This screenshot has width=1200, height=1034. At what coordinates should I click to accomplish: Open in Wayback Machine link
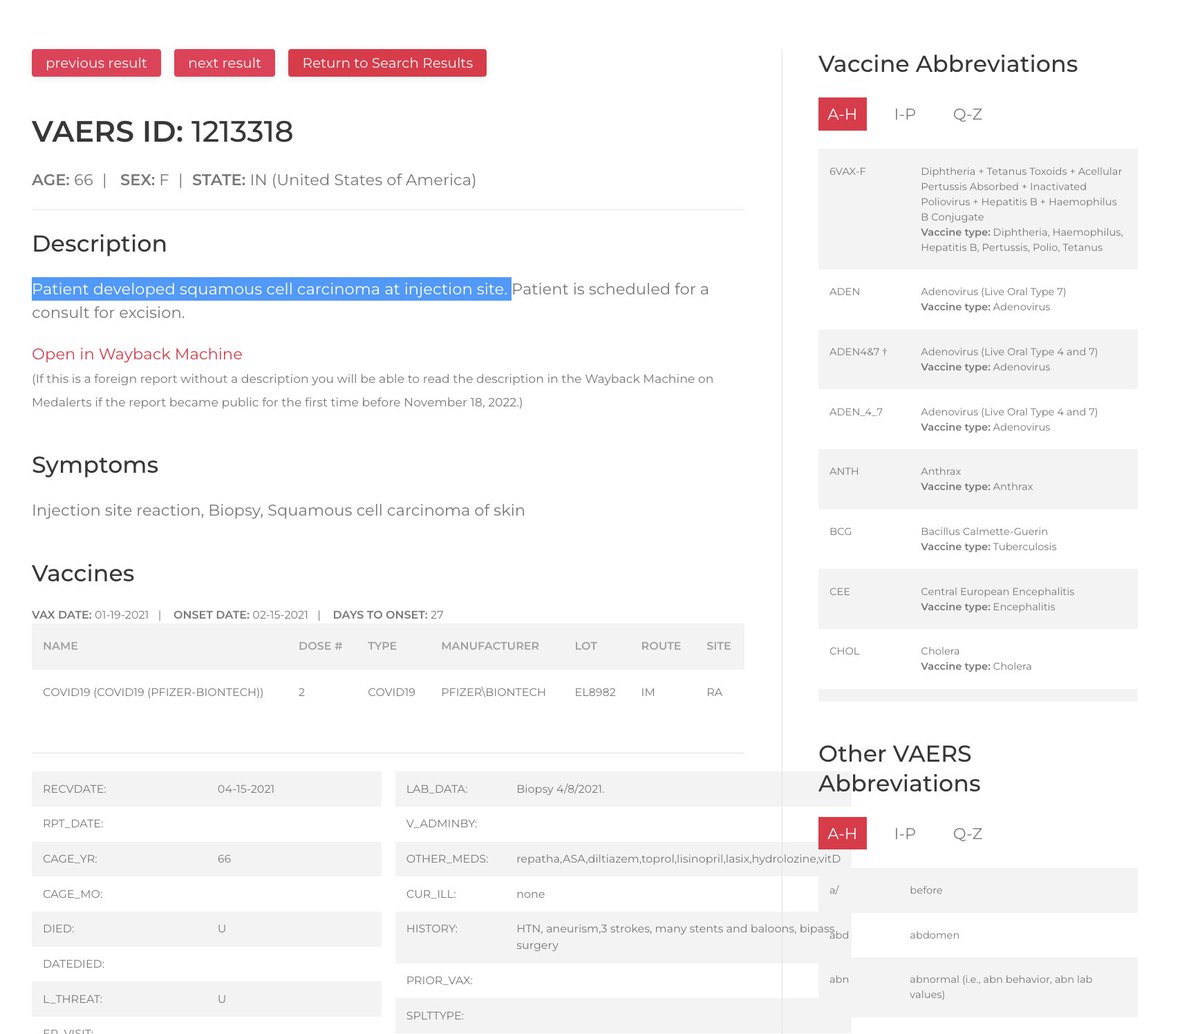tap(137, 354)
